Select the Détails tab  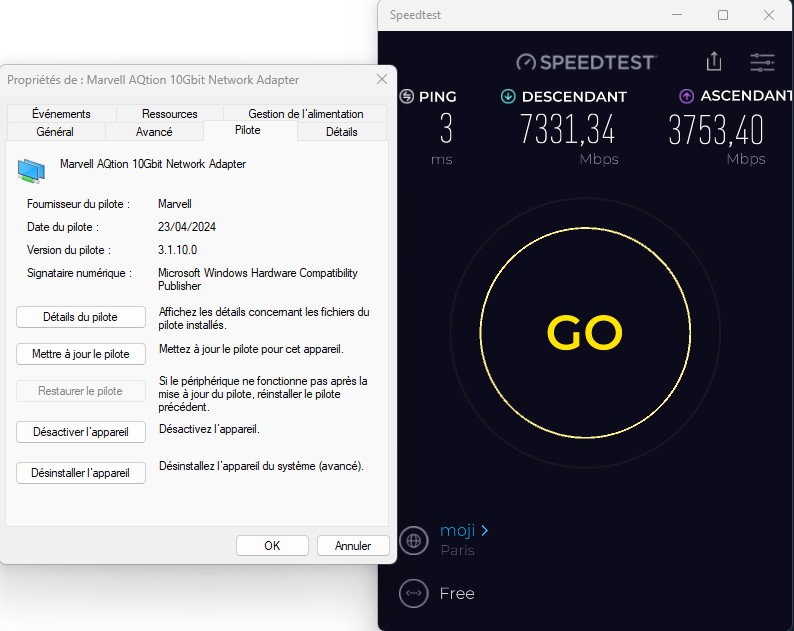tap(341, 132)
